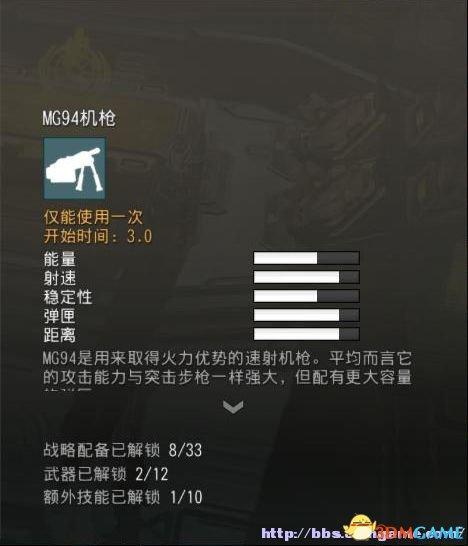Screen dimensions: 468x546
Task: Open the bbs URL watermark link
Action: 360,533
